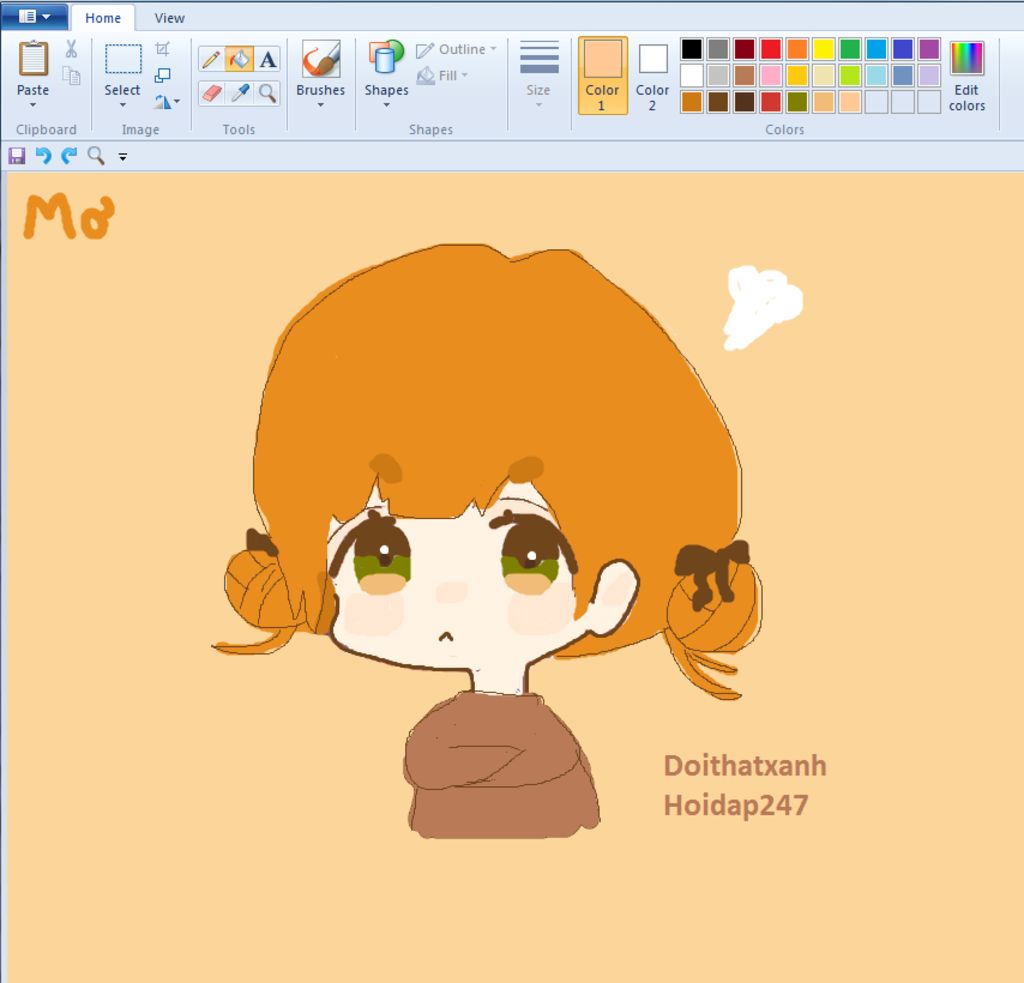Click the Select rectangular selection icon
This screenshot has width=1024, height=983.
click(x=123, y=59)
